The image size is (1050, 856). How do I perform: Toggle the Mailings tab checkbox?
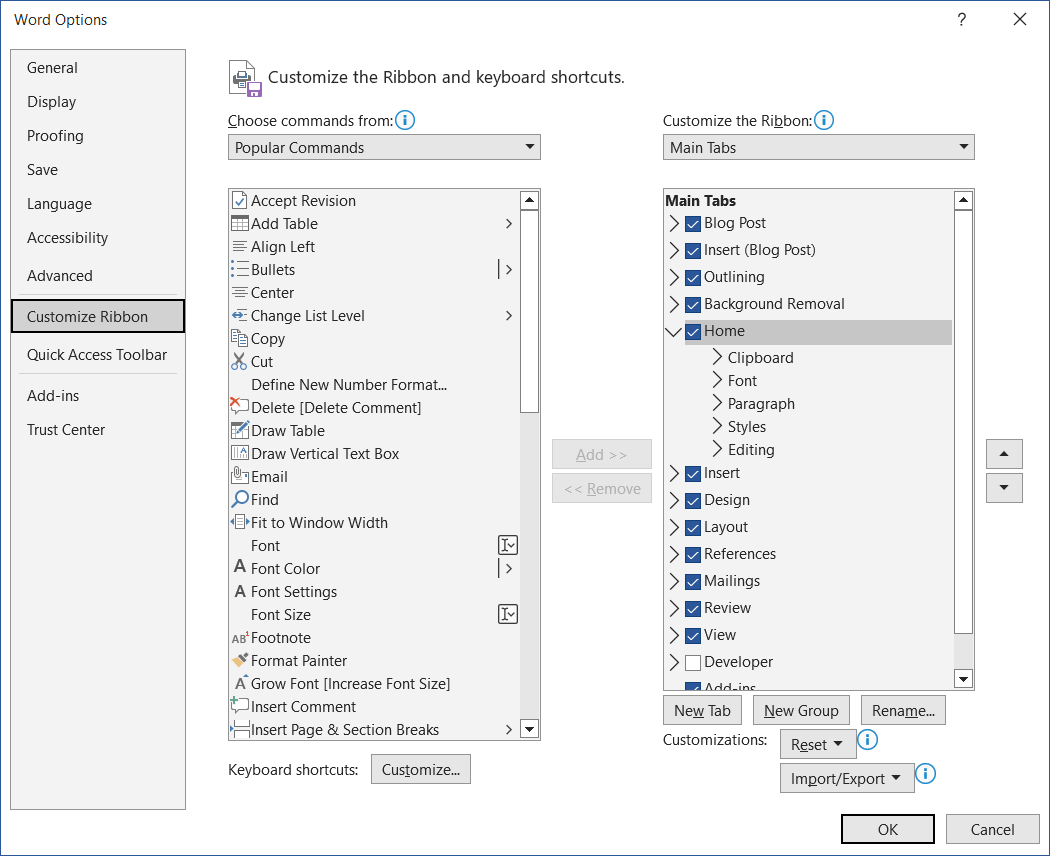pos(693,581)
